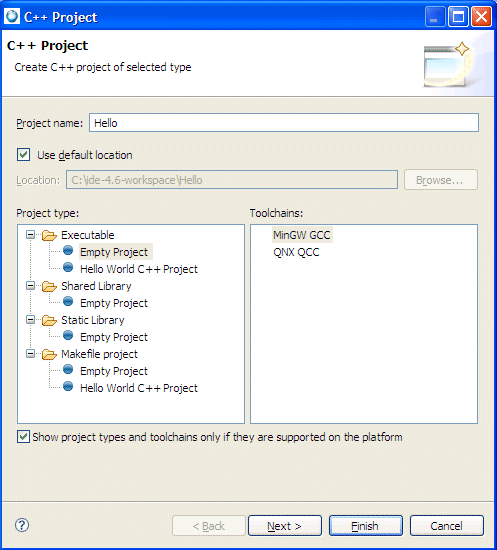Viewport: 497px width, 550px height.
Task: Click the Next button
Action: tap(285, 525)
